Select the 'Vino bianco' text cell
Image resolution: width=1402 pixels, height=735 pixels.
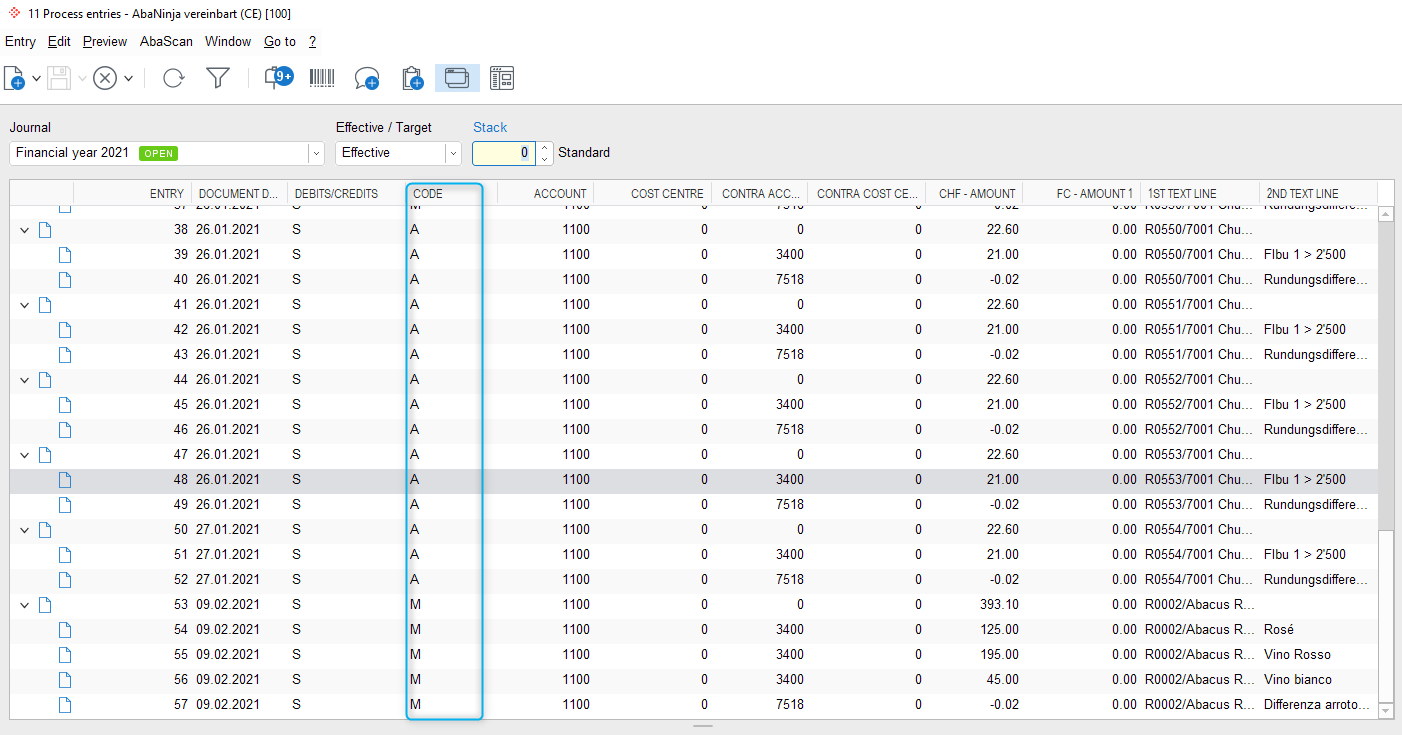click(1318, 680)
